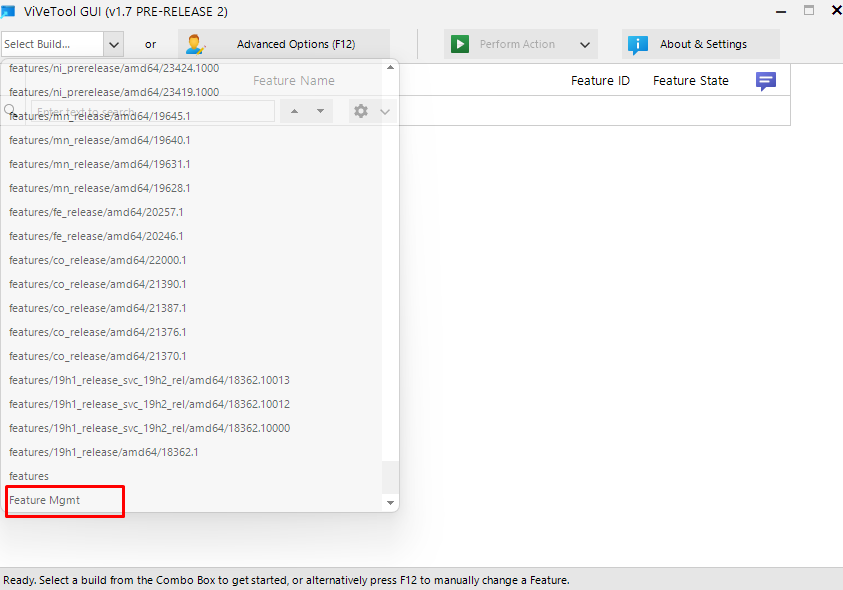Click the Feature Name column header

294,81
